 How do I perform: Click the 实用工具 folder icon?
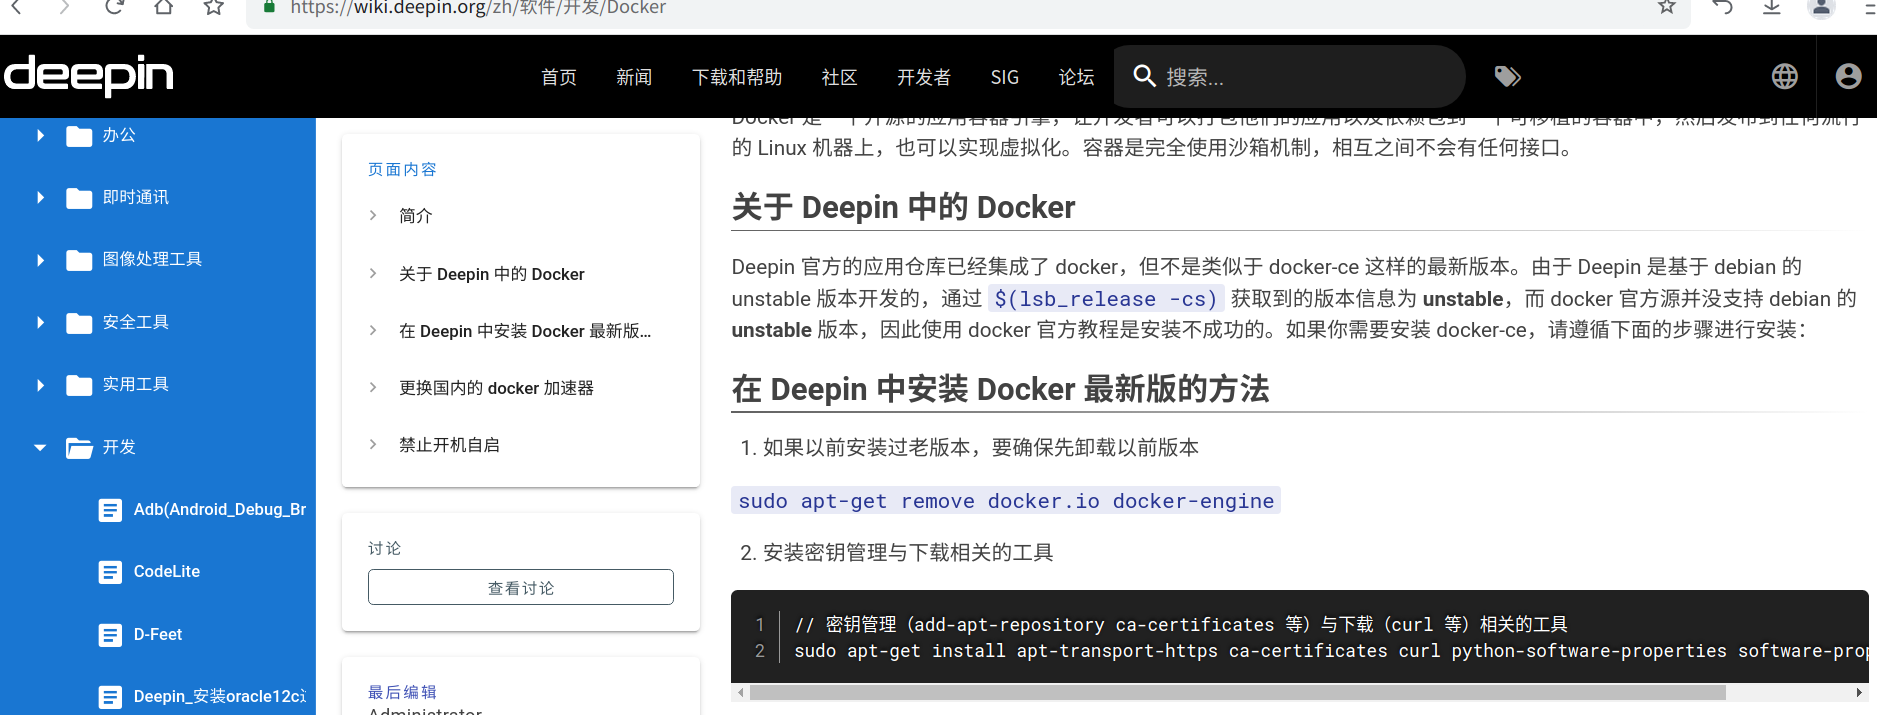tap(79, 385)
